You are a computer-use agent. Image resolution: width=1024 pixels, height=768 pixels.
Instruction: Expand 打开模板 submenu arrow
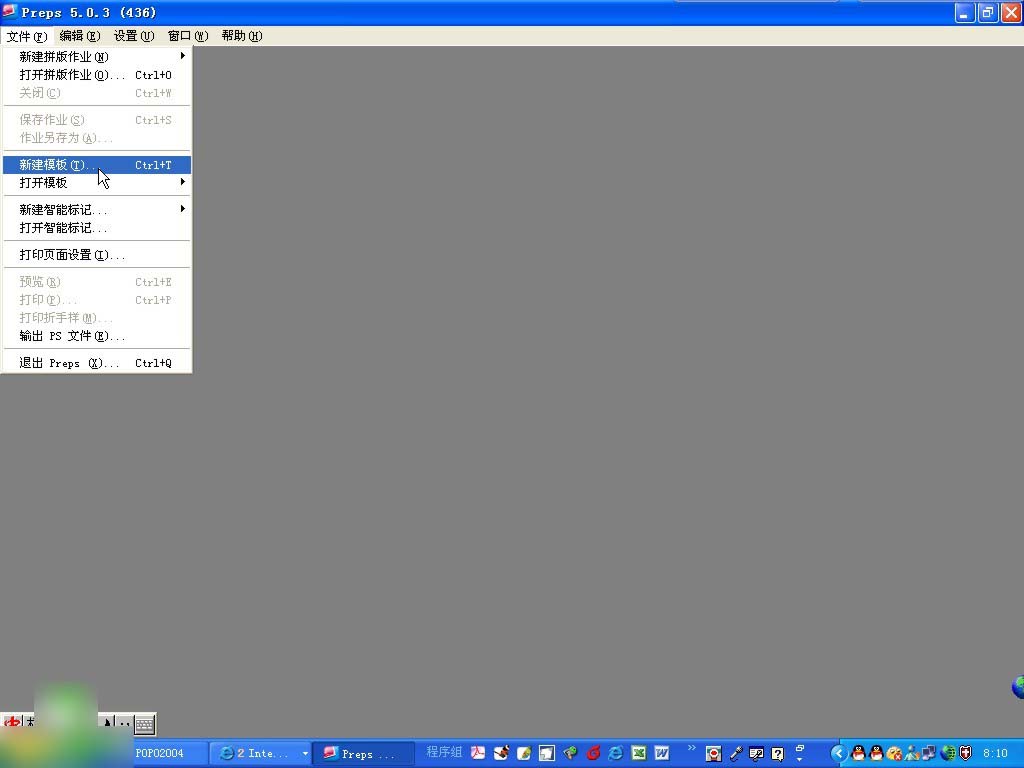183,182
